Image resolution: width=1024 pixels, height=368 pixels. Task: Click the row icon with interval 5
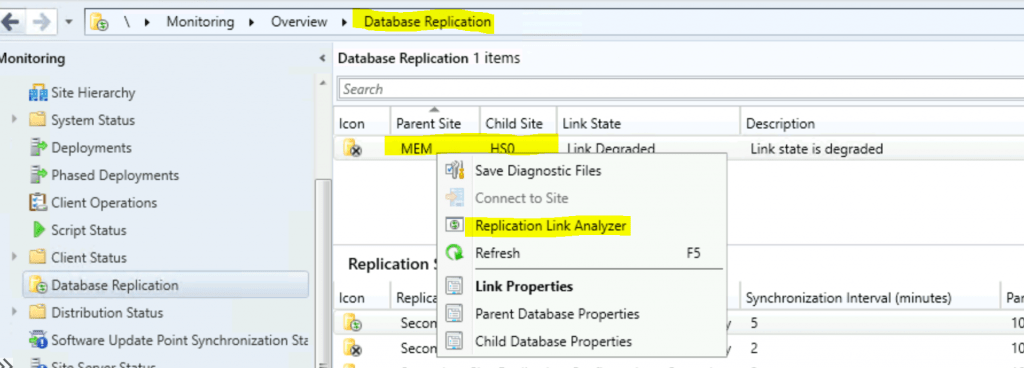(352, 323)
